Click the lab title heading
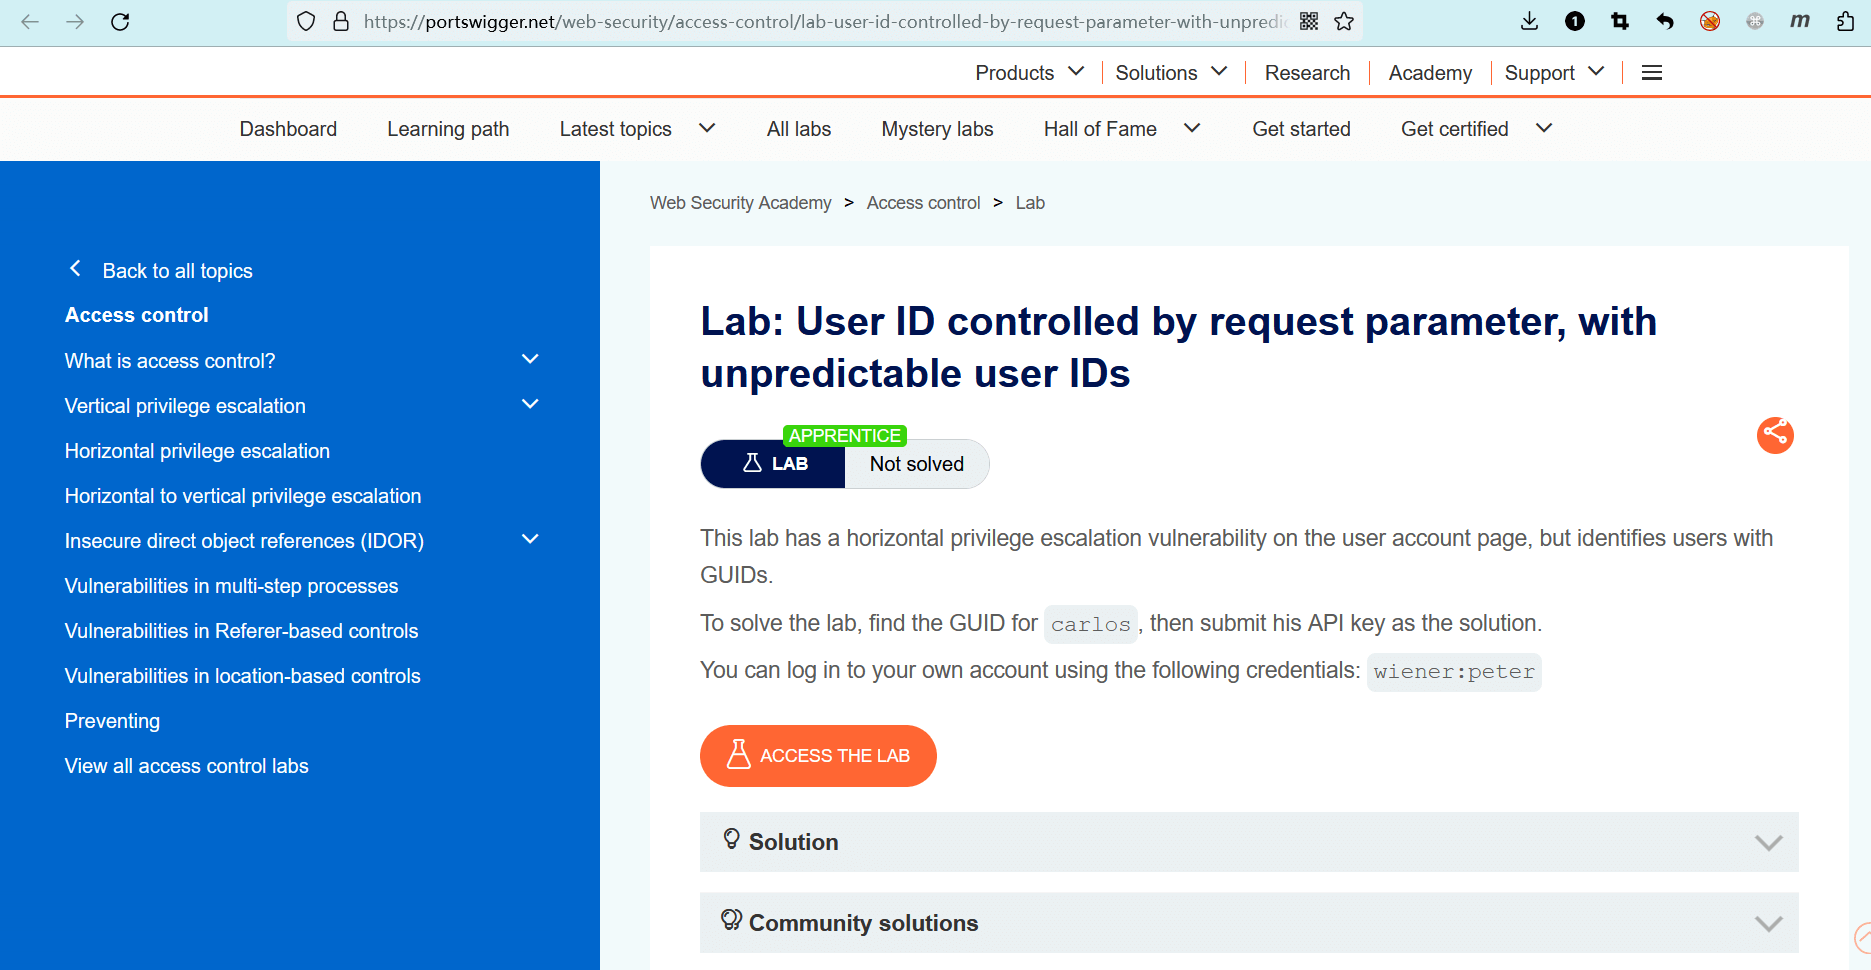The width and height of the screenshot is (1871, 970). pyautogui.click(x=1178, y=347)
